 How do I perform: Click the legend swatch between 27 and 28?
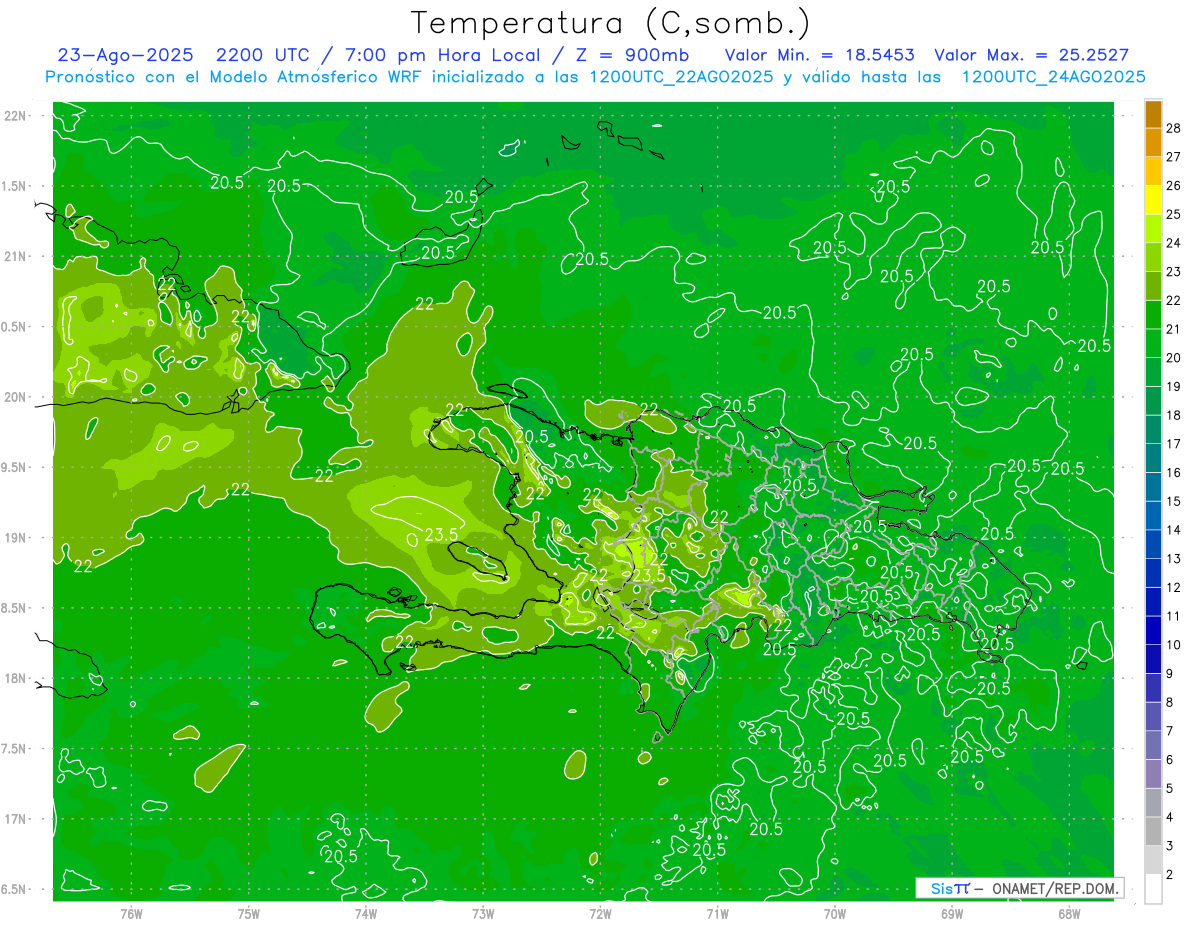coord(1153,142)
